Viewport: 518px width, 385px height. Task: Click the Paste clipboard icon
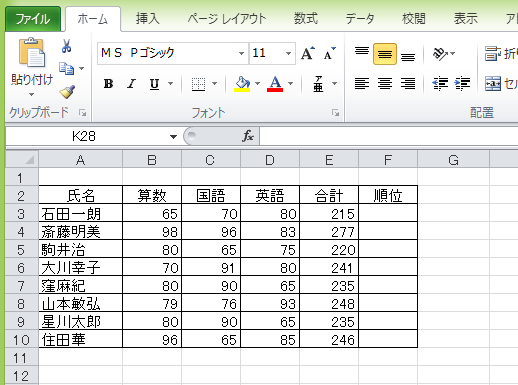32,52
